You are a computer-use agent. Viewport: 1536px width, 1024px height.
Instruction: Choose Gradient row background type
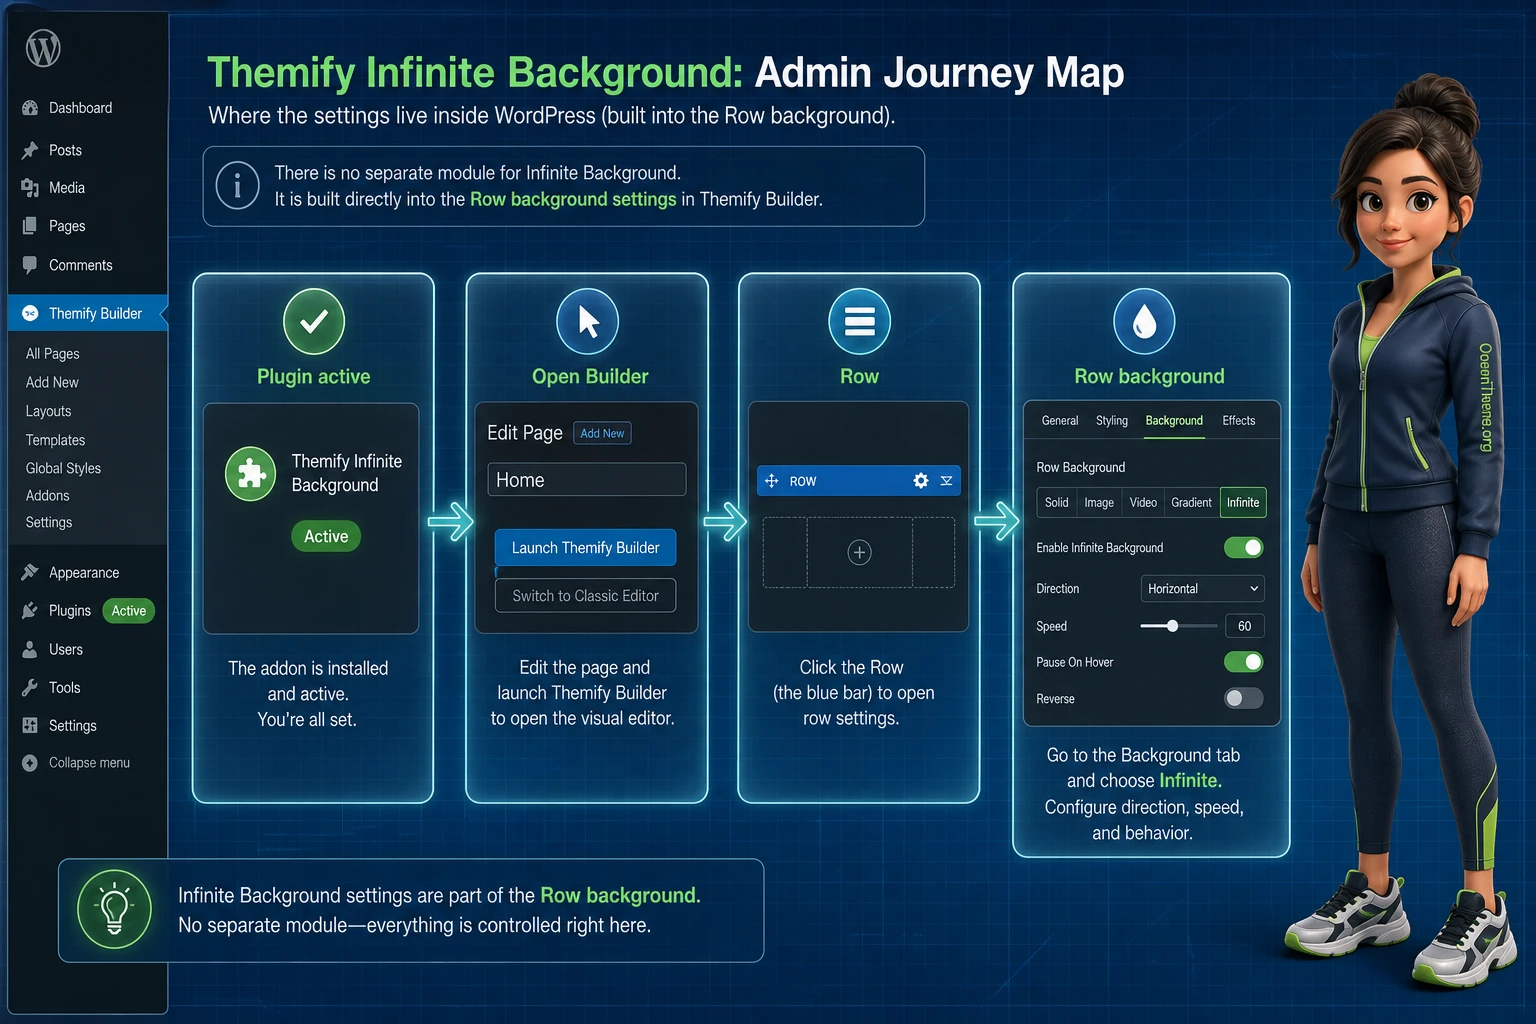coord(1192,502)
